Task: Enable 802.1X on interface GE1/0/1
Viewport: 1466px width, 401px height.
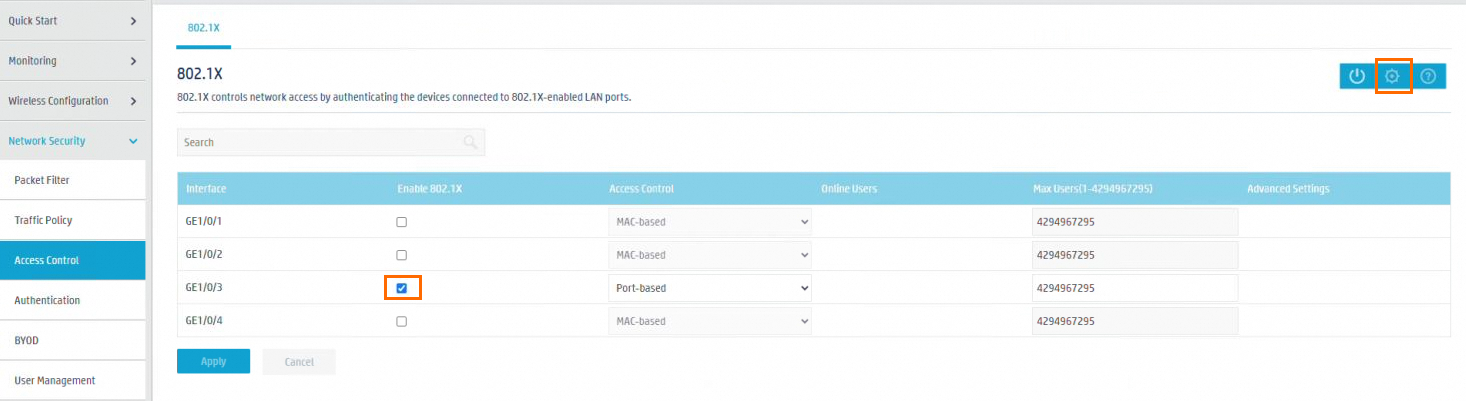Action: tap(402, 222)
